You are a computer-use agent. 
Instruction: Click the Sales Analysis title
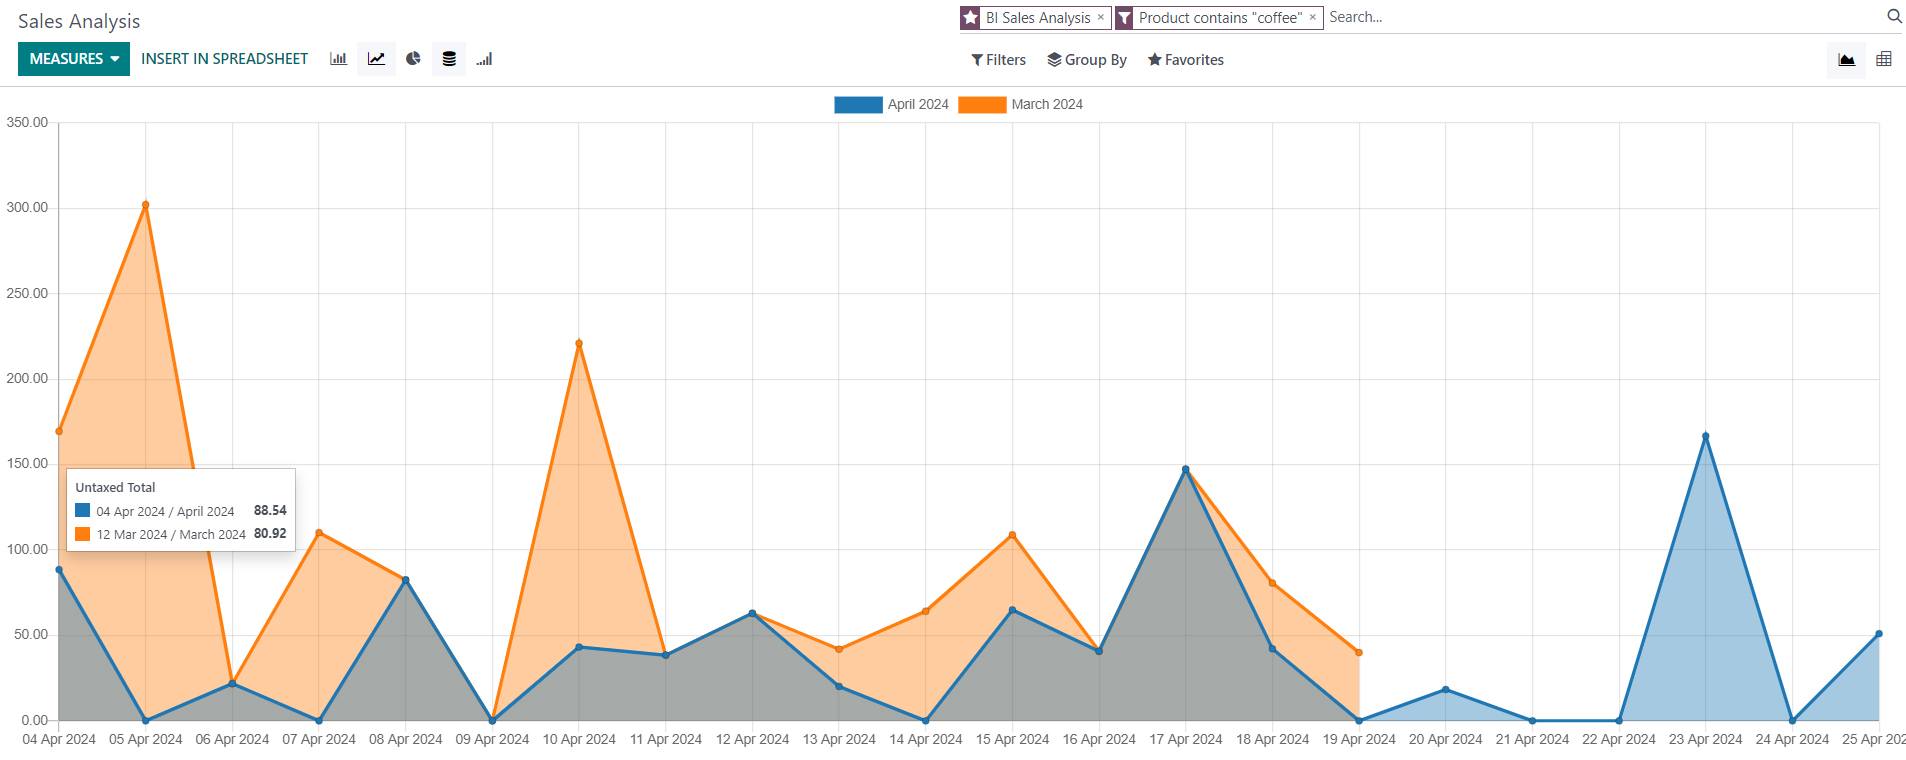(x=79, y=21)
